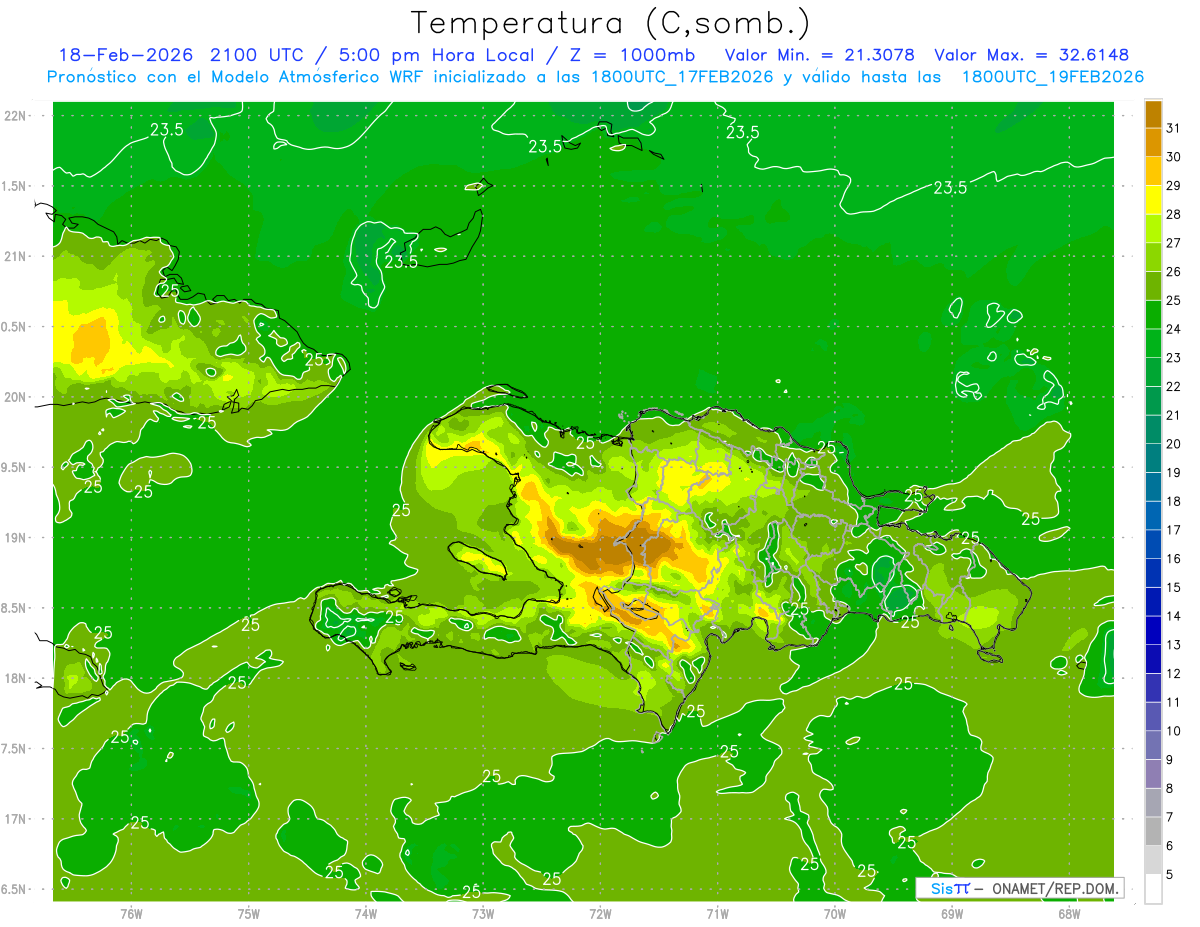Click the "72W" longitude axis label
Image resolution: width=1200 pixels, height=927 pixels.
pos(600,914)
